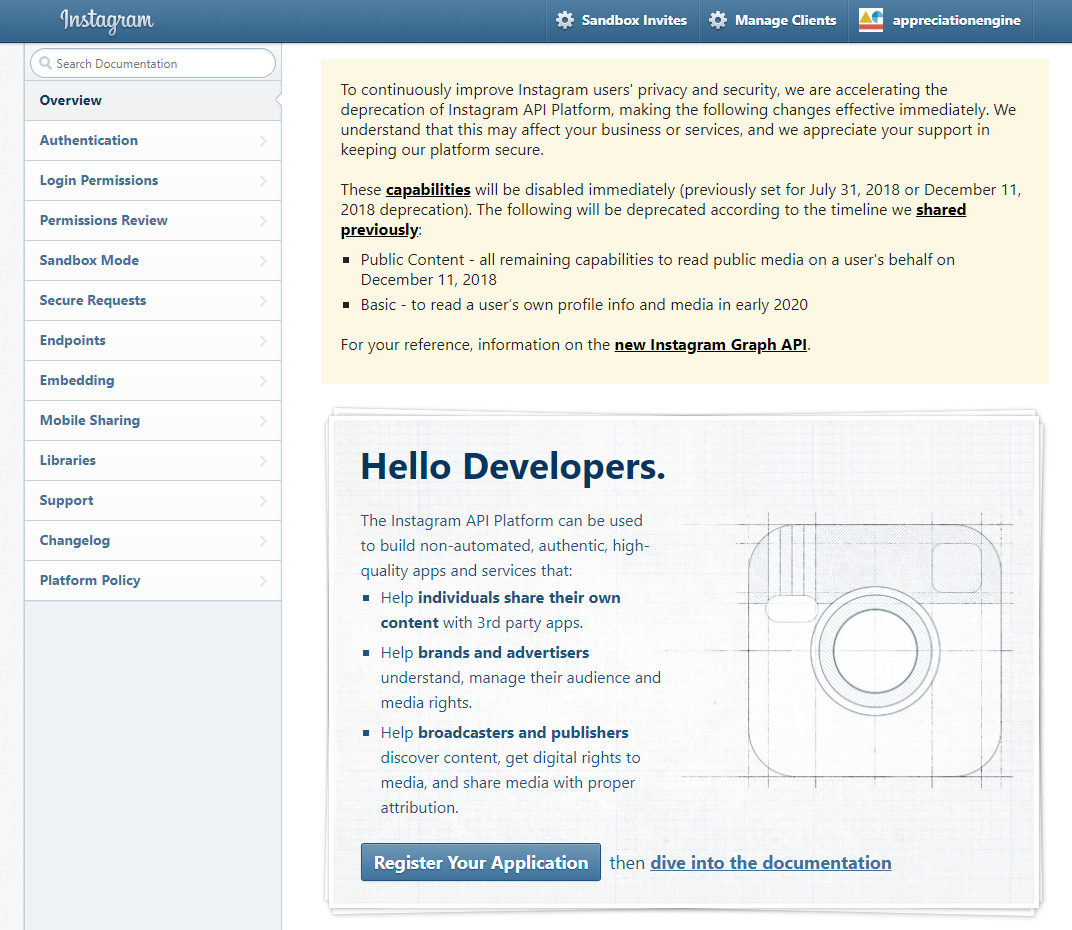Screen dimensions: 1072x930
Task: Click the appreciationengine profile avatar
Action: pyautogui.click(x=871, y=21)
